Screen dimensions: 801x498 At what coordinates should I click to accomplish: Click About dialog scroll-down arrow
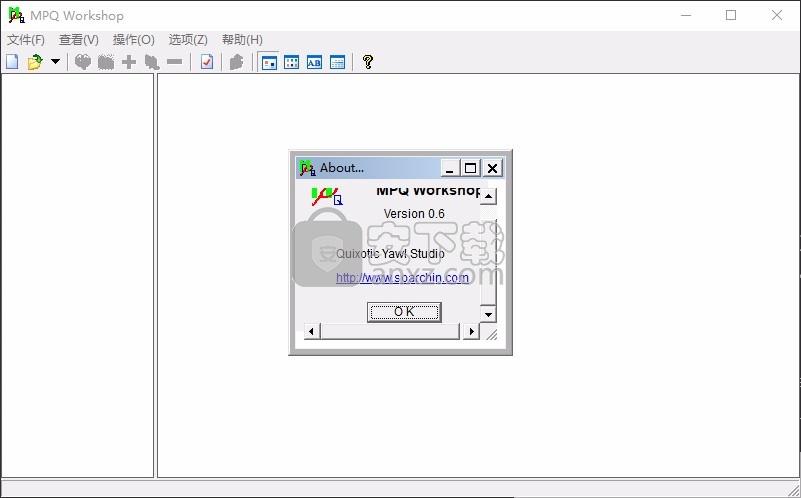click(x=488, y=314)
